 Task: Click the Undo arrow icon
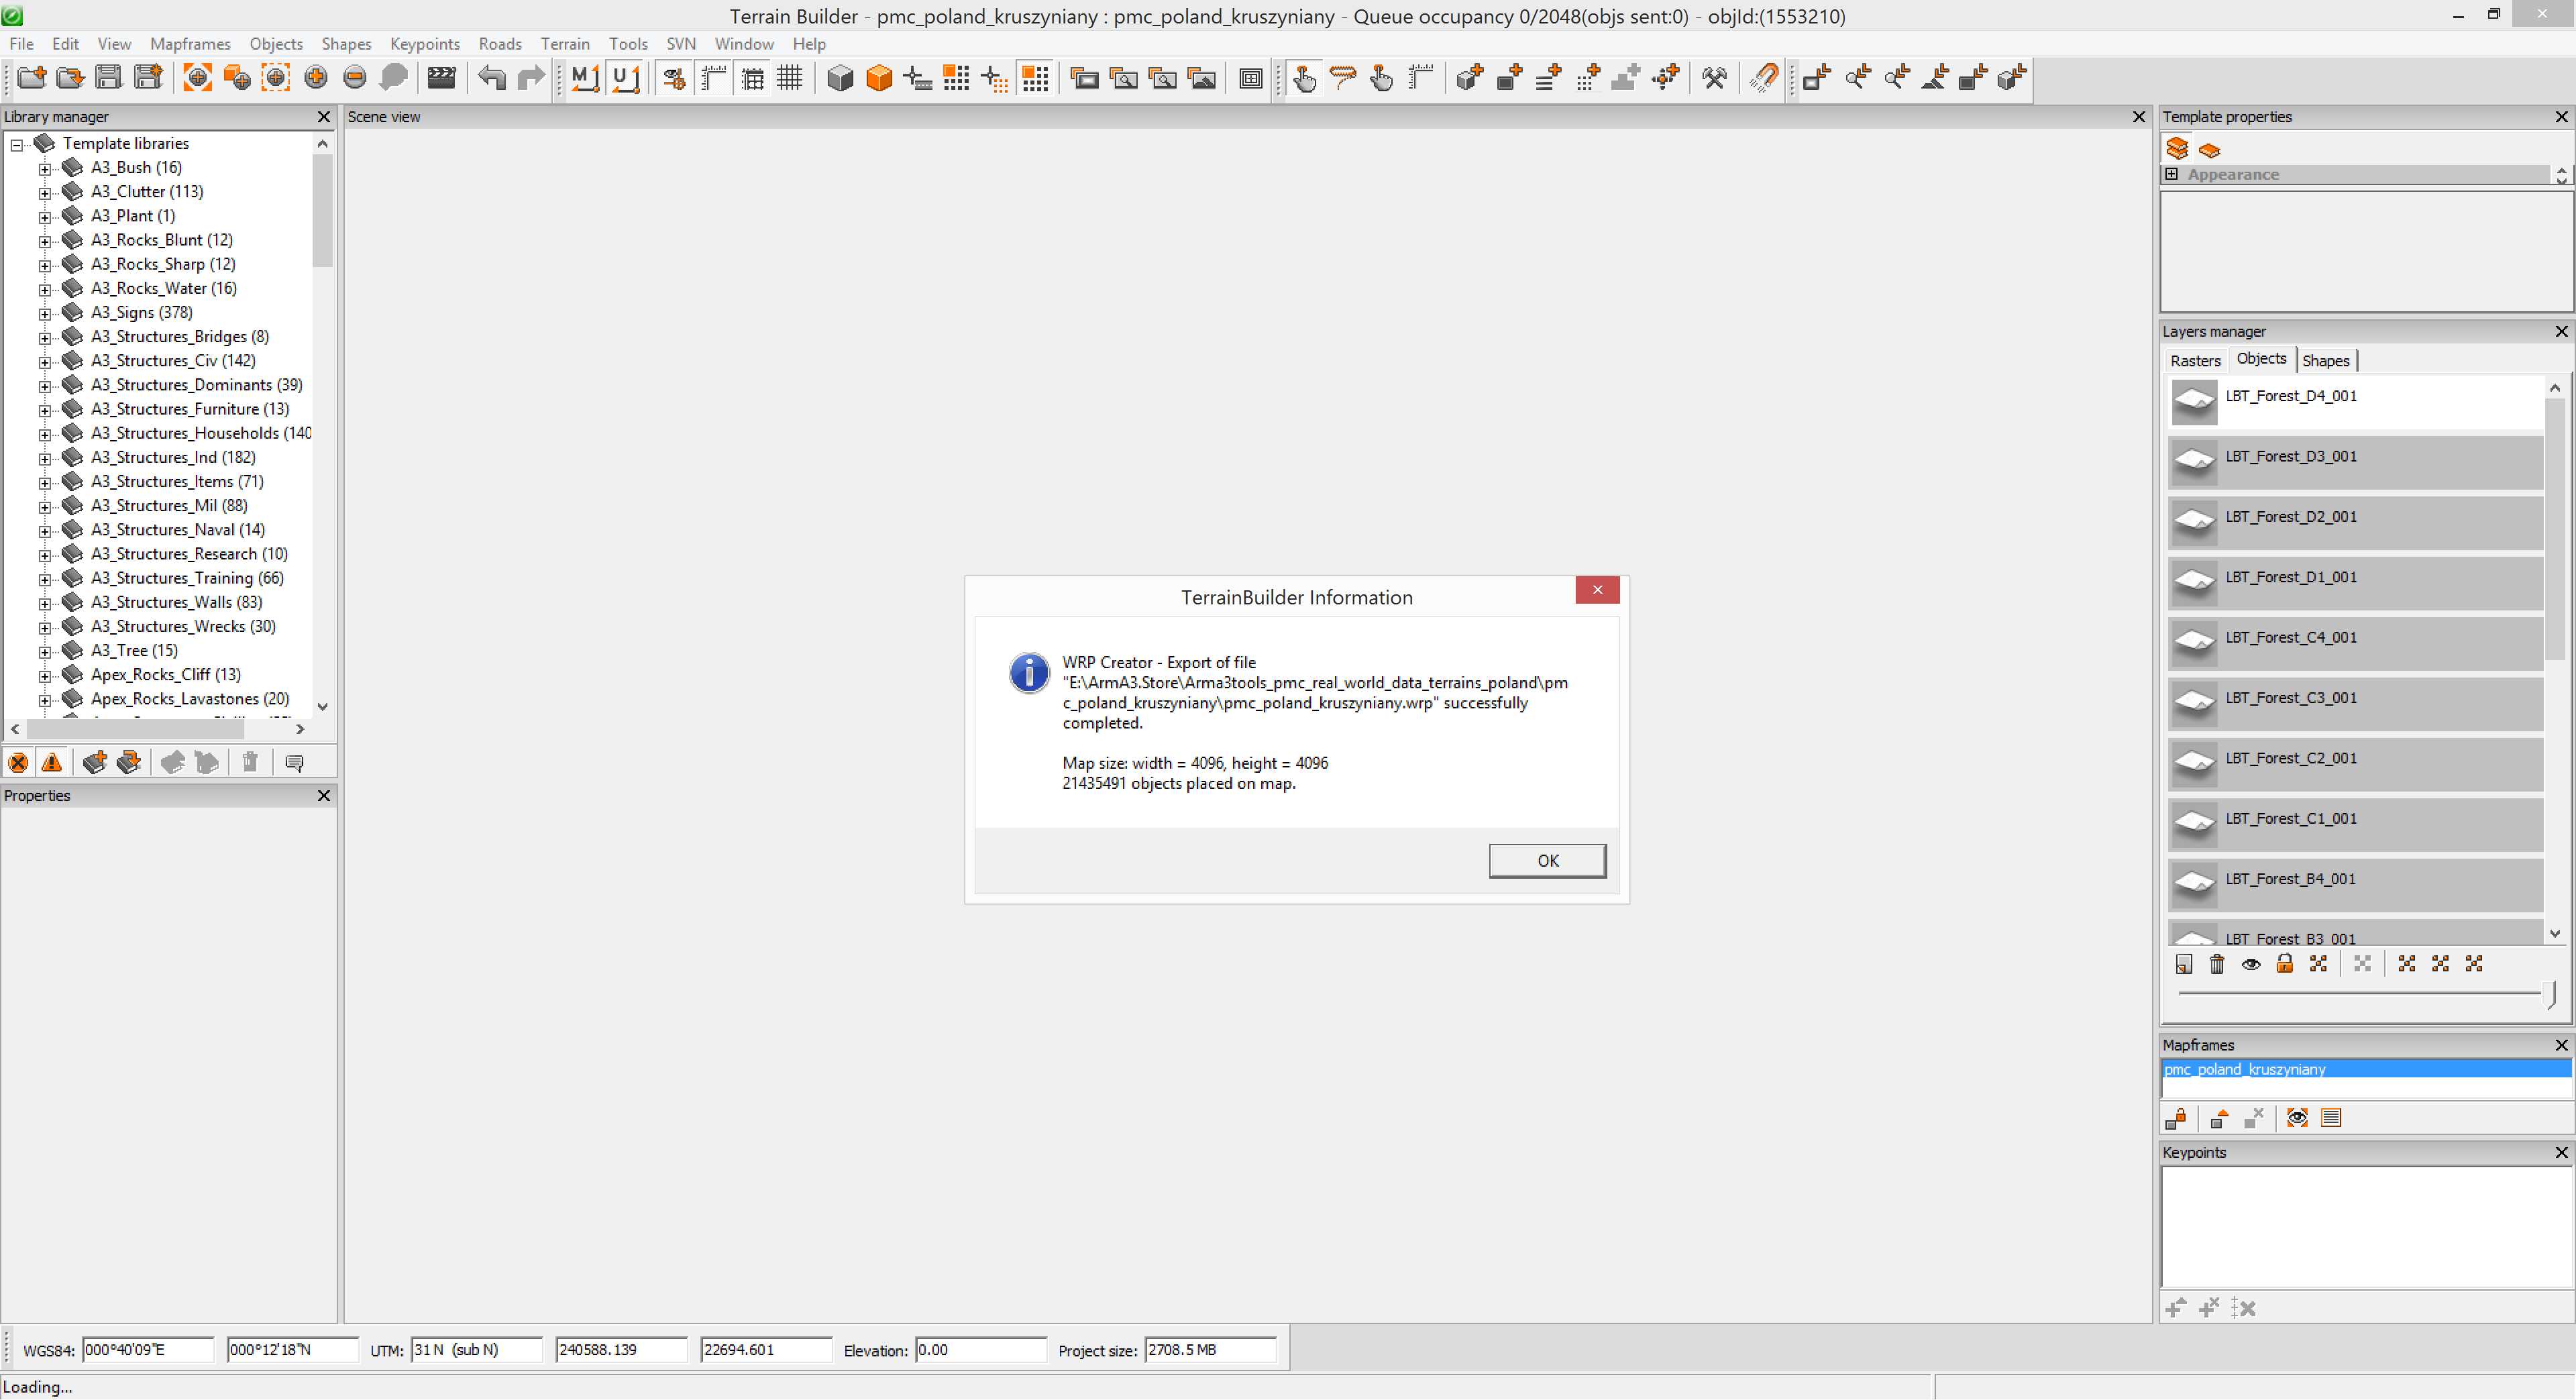tap(492, 78)
